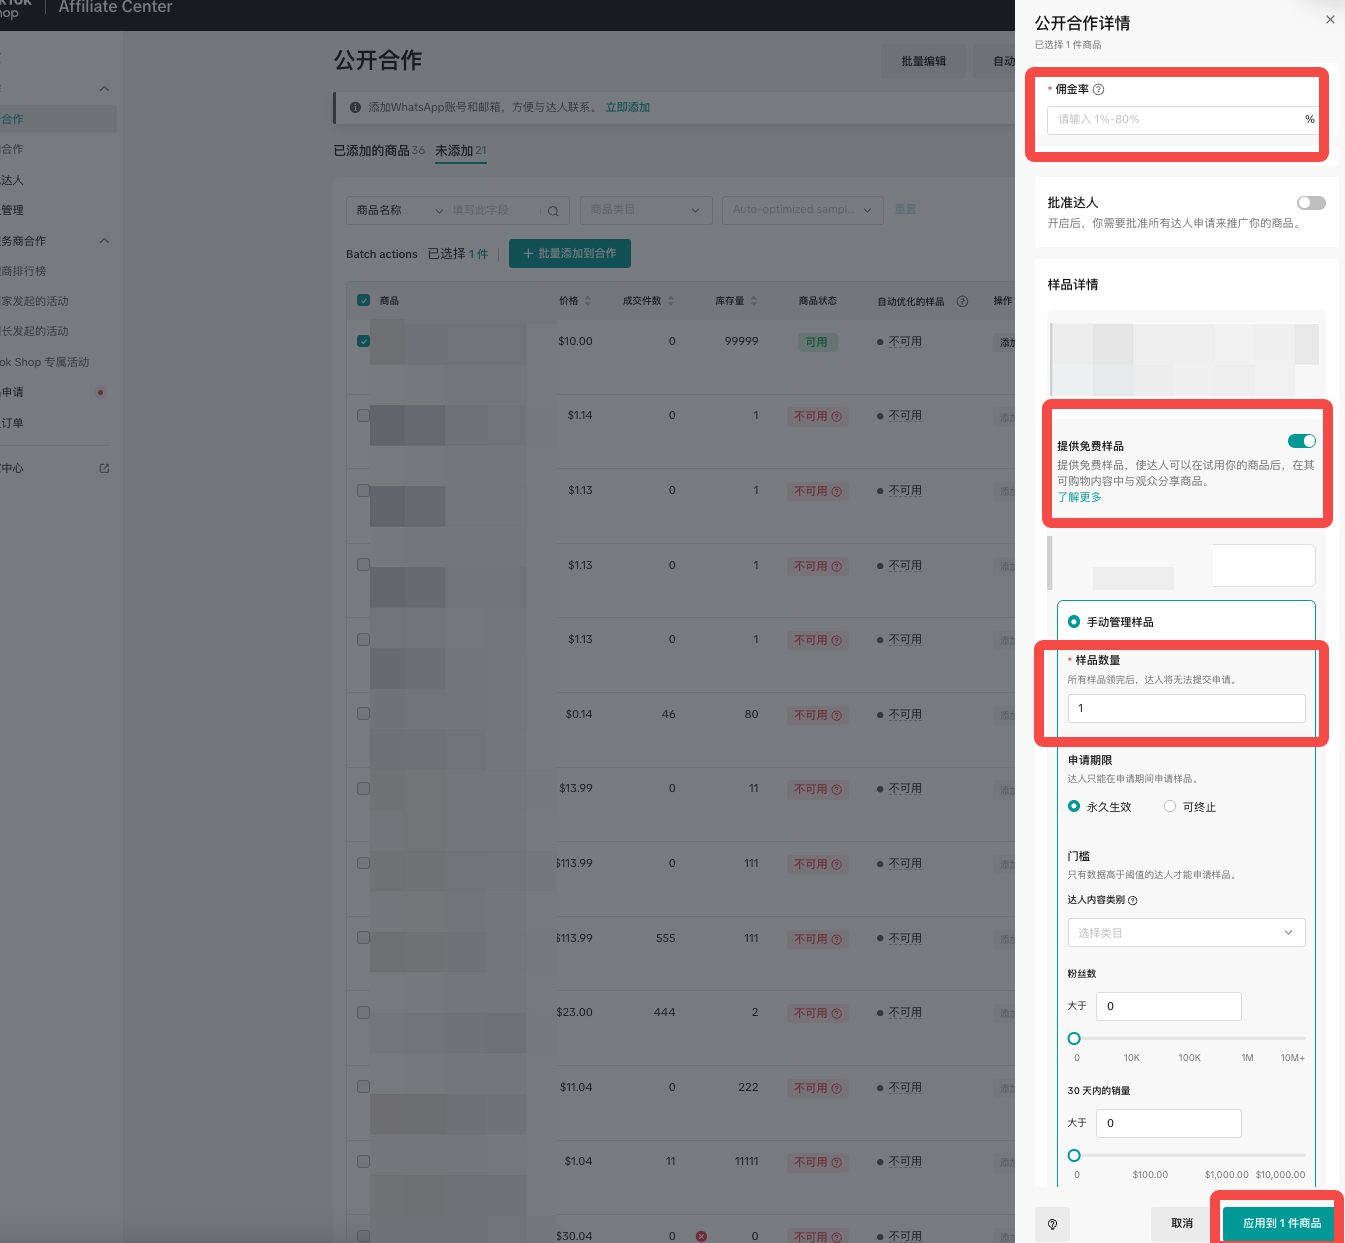Close the 公开合作详情 panel
Image resolution: width=1345 pixels, height=1243 pixels.
click(x=1329, y=20)
